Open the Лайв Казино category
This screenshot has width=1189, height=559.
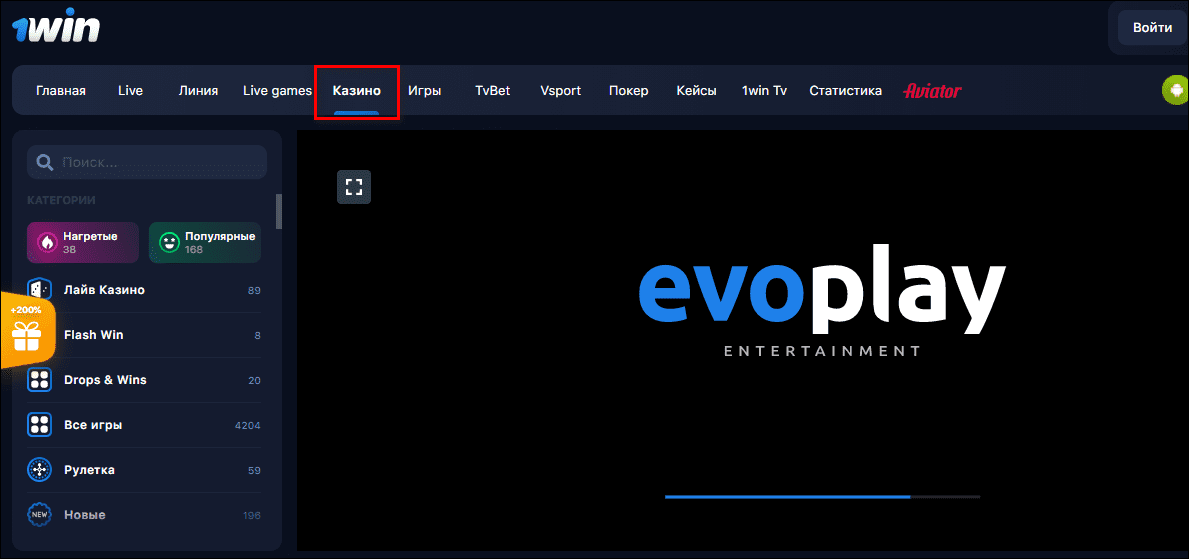click(144, 290)
